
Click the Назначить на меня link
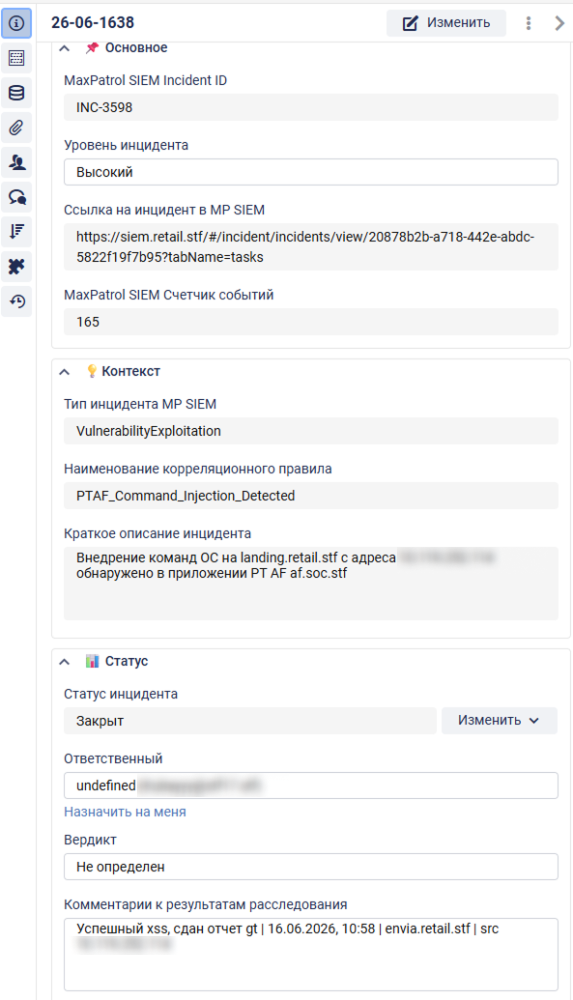point(125,812)
